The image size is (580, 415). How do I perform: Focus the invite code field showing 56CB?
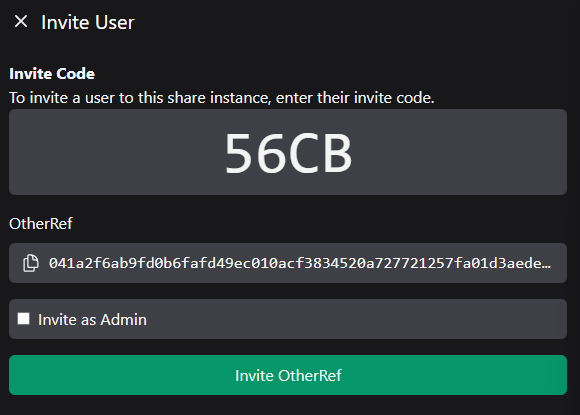point(288,152)
